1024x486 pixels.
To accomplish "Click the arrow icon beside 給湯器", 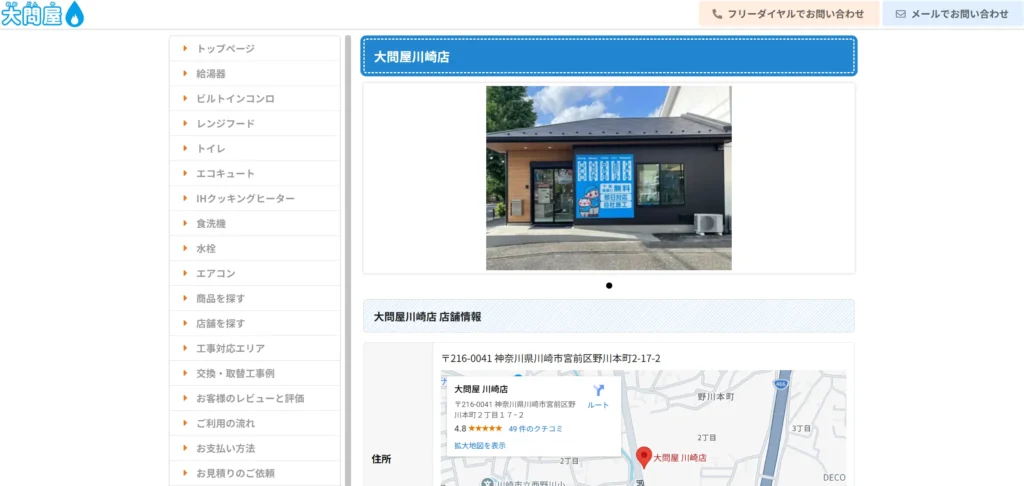I will pos(185,73).
